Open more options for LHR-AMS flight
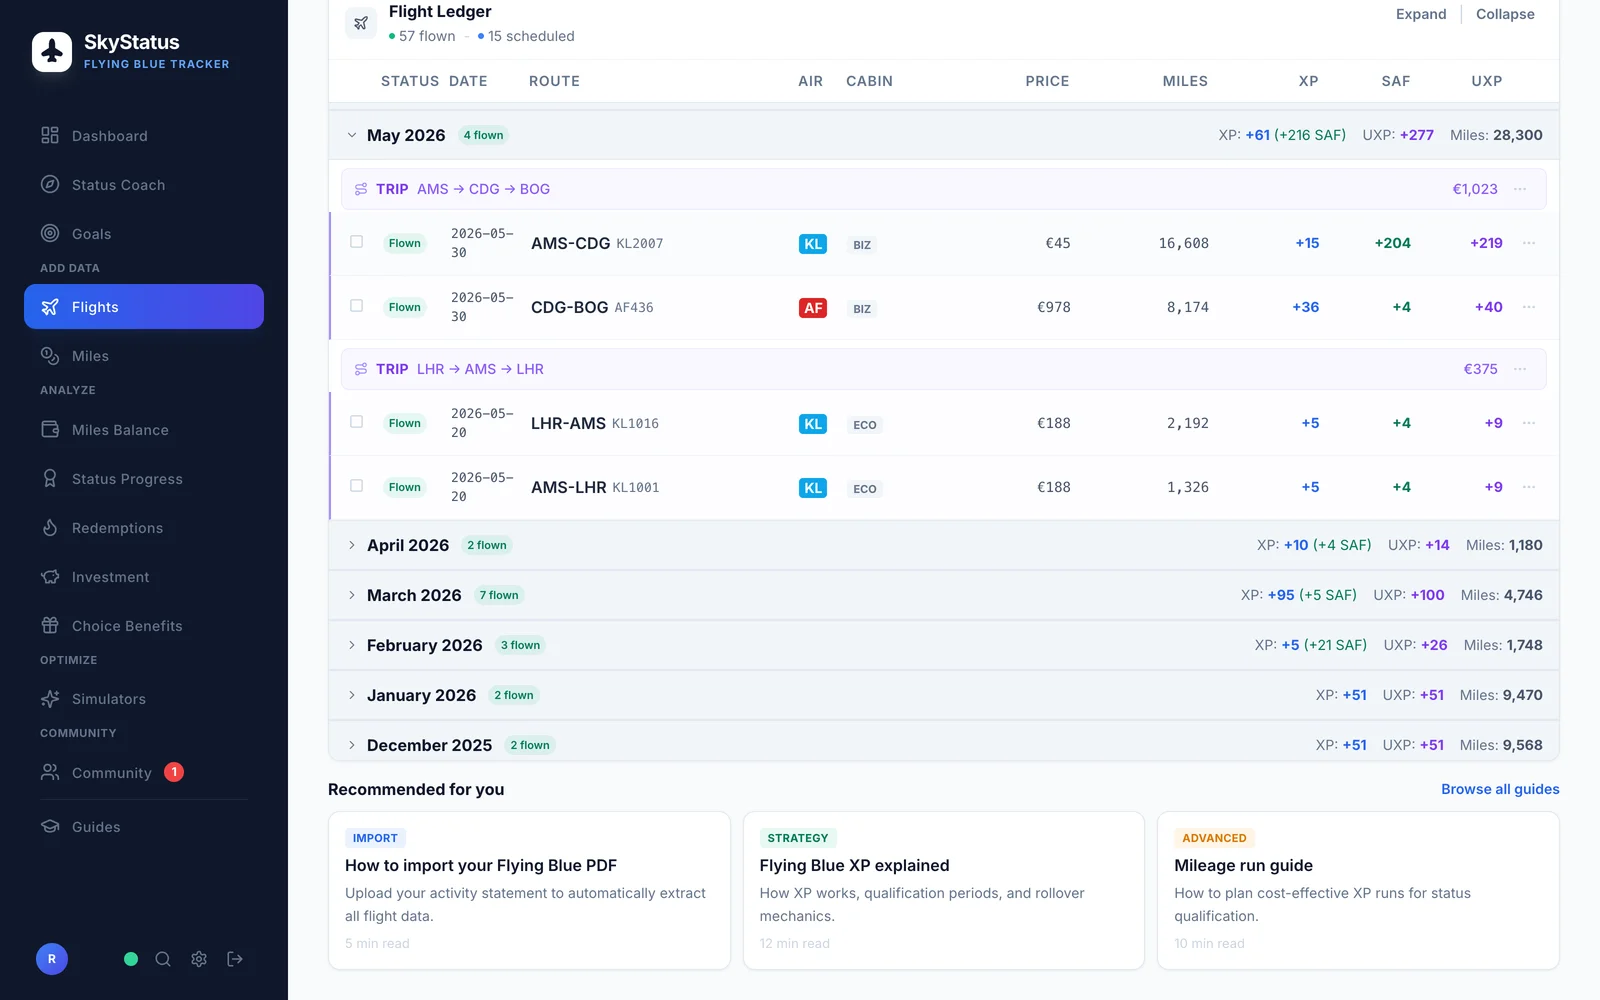This screenshot has width=1600, height=1000. coord(1529,423)
